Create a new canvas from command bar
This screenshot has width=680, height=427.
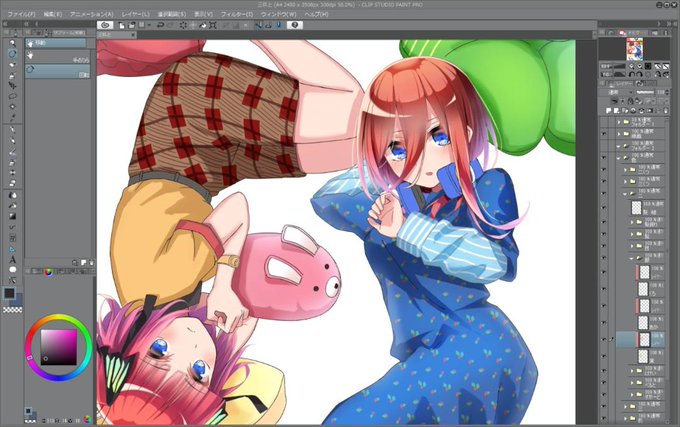click(121, 25)
